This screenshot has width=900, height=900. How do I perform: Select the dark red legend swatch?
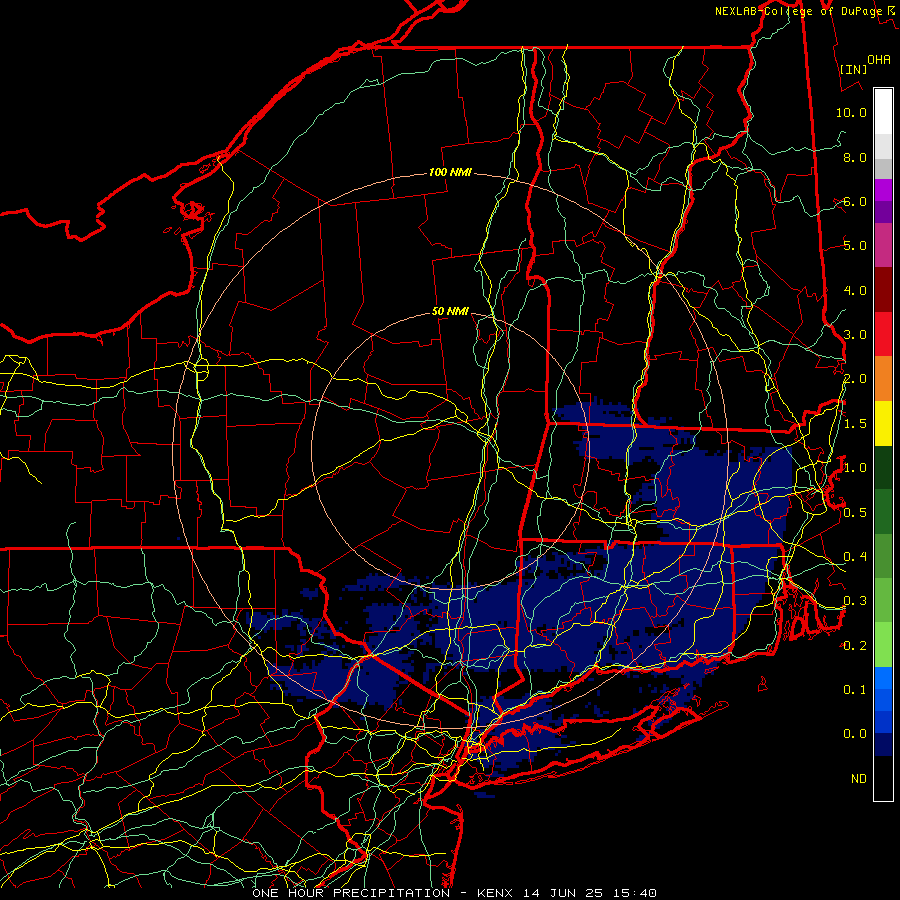pos(883,290)
